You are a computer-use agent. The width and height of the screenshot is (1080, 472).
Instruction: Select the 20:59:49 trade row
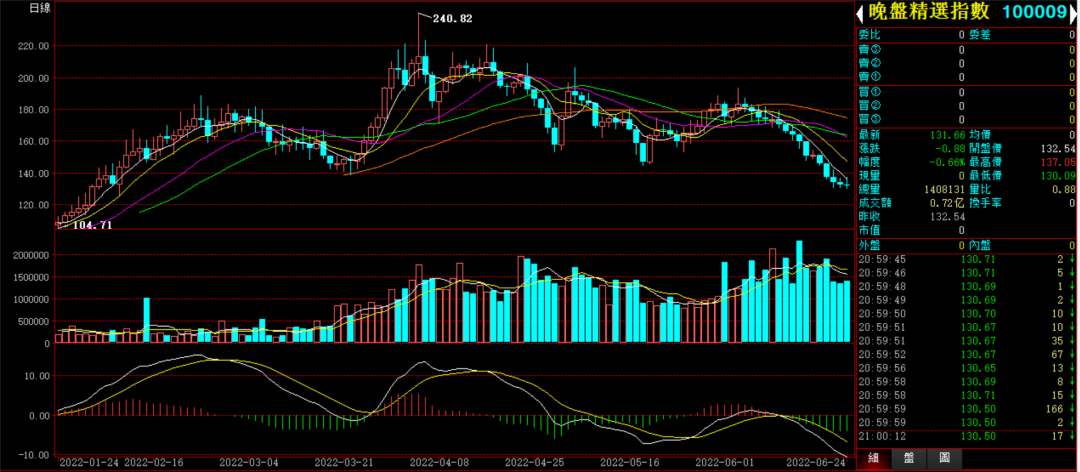pos(966,300)
